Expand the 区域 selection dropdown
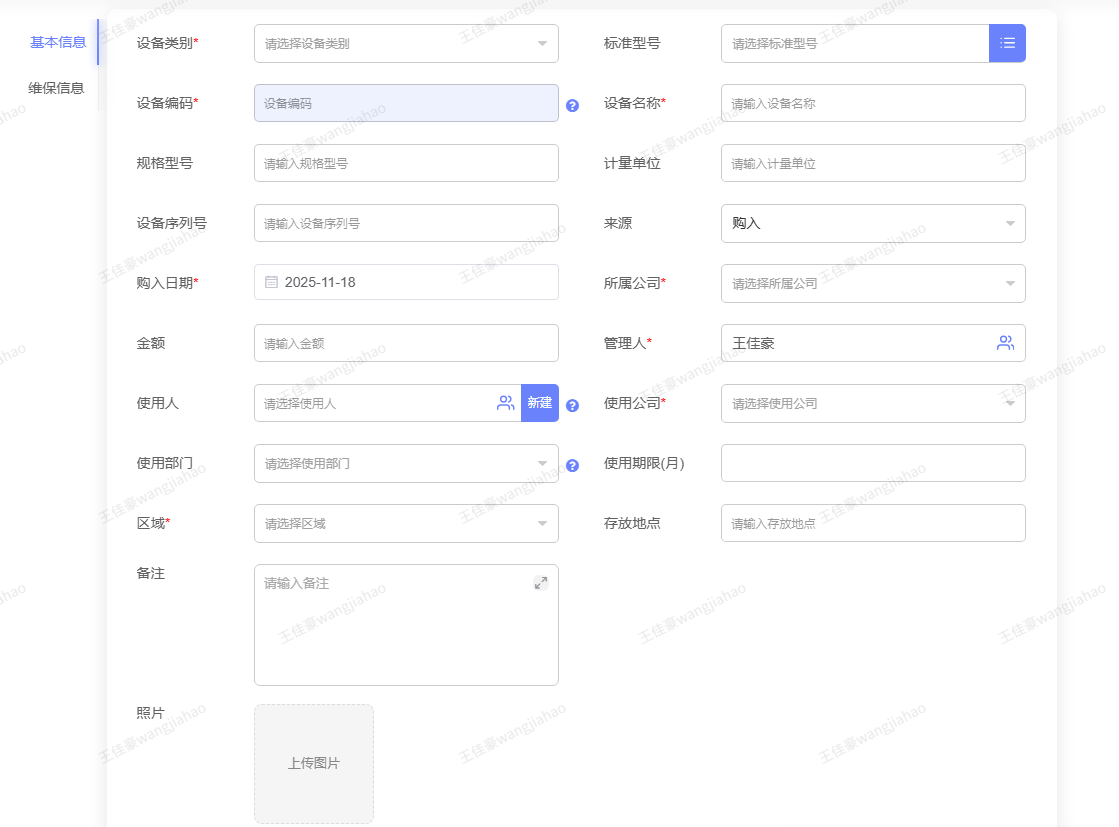 [x=406, y=523]
